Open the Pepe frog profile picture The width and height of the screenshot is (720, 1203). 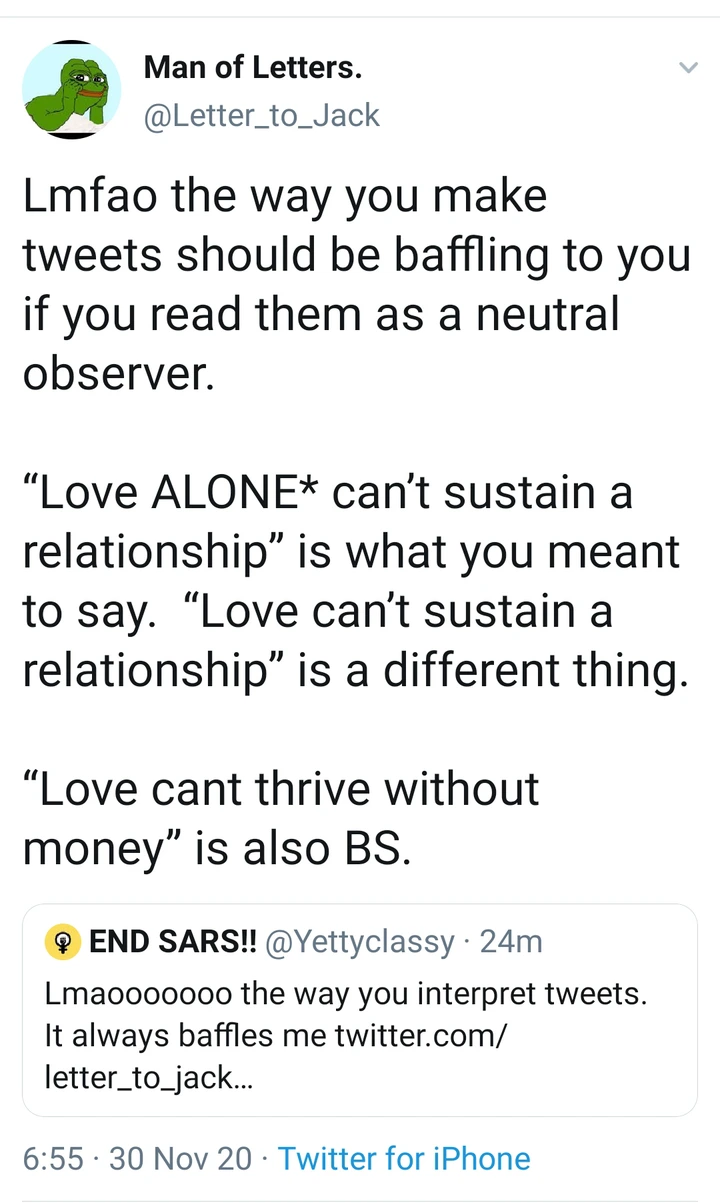point(71,90)
